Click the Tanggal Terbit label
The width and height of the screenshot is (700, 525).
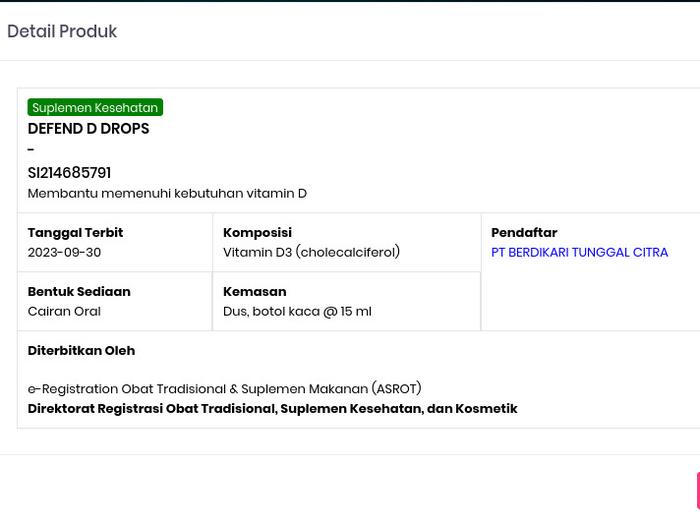(75, 232)
